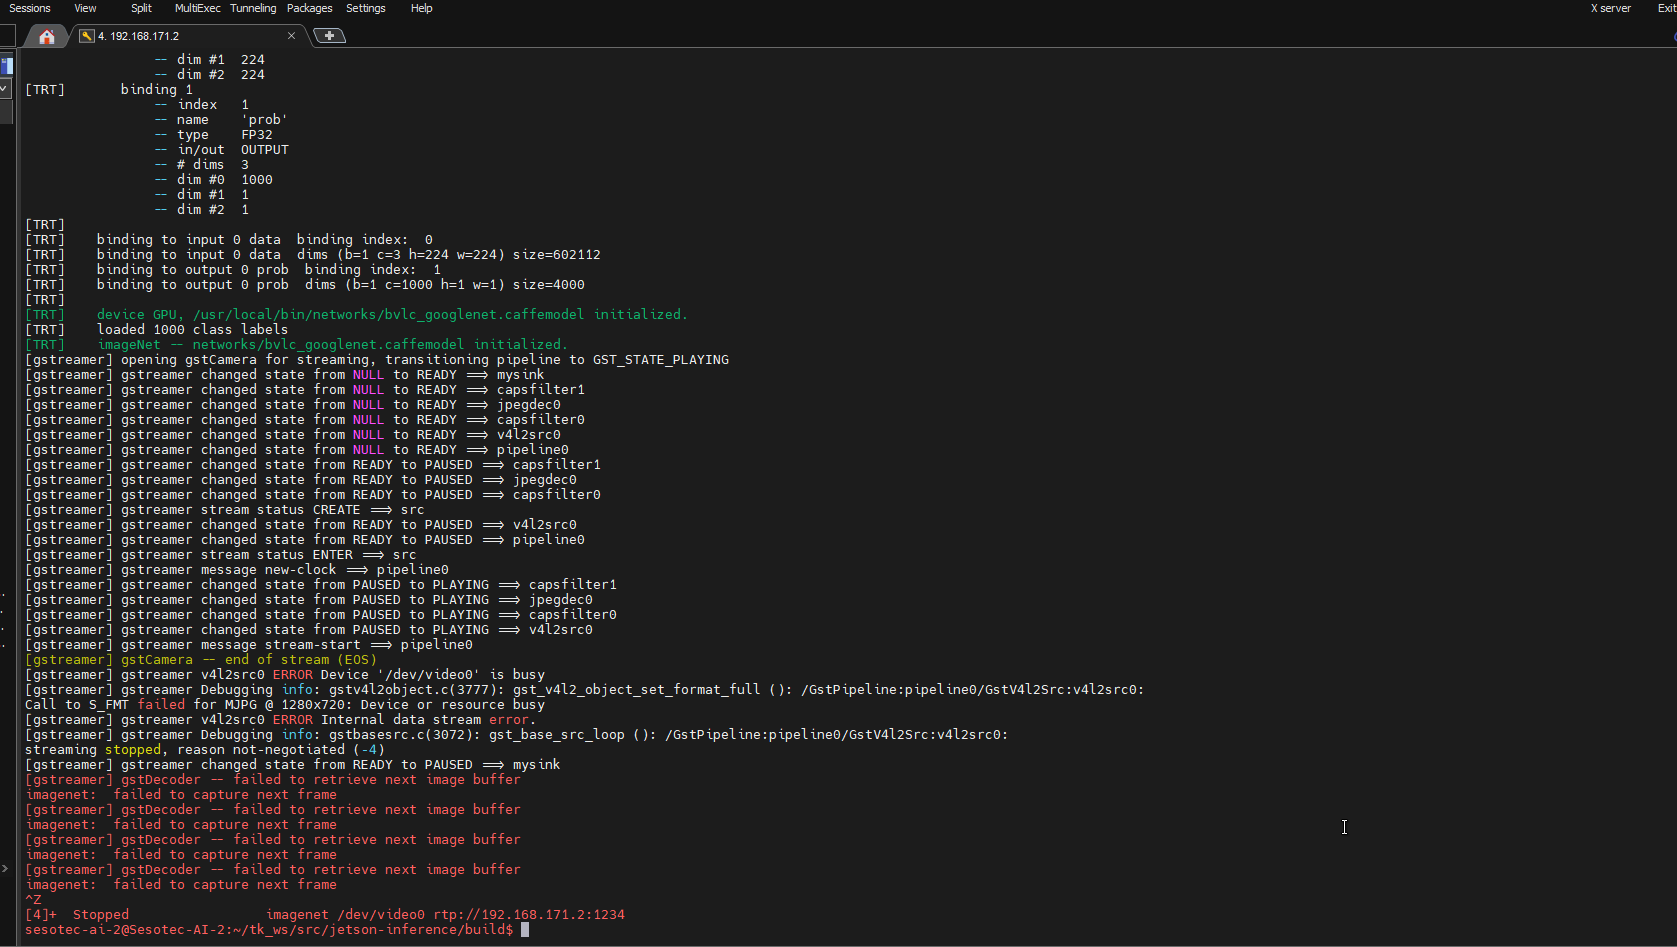Click 'NULL to READY ==> jpegdec0' line

click(293, 405)
